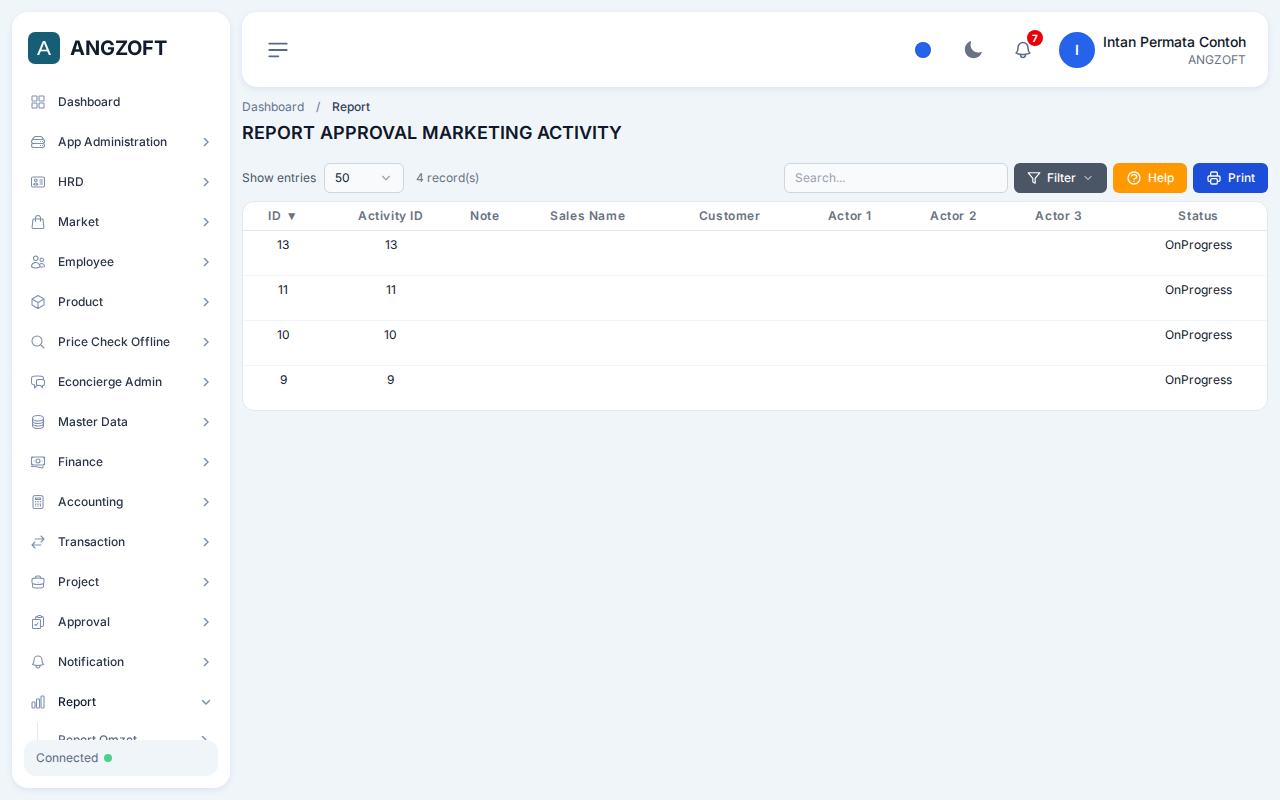
Task: Click the Search input field
Action: [896, 178]
